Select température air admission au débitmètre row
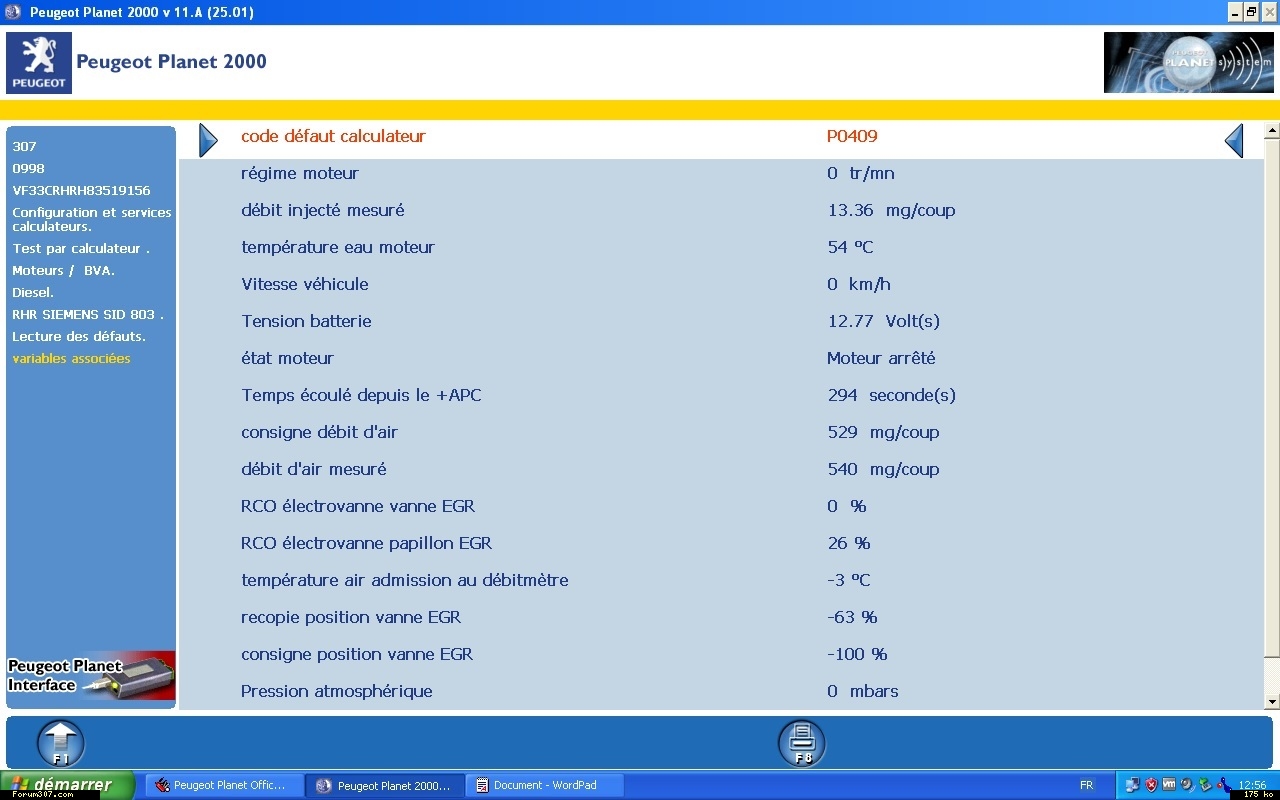Screen dimensions: 1280x800 (x=721, y=580)
